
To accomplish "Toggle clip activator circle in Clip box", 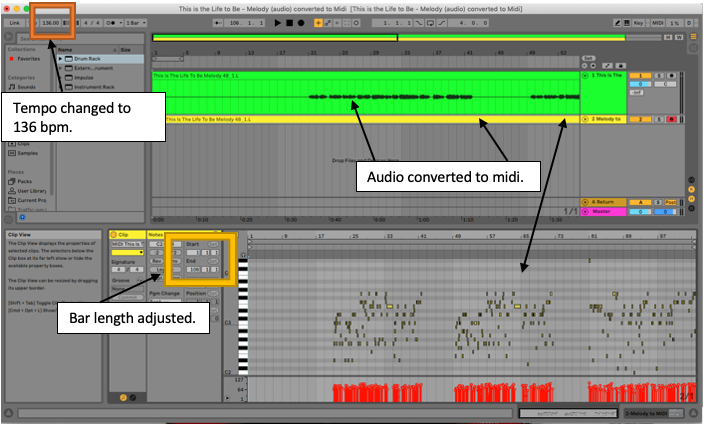I will click(x=114, y=235).
